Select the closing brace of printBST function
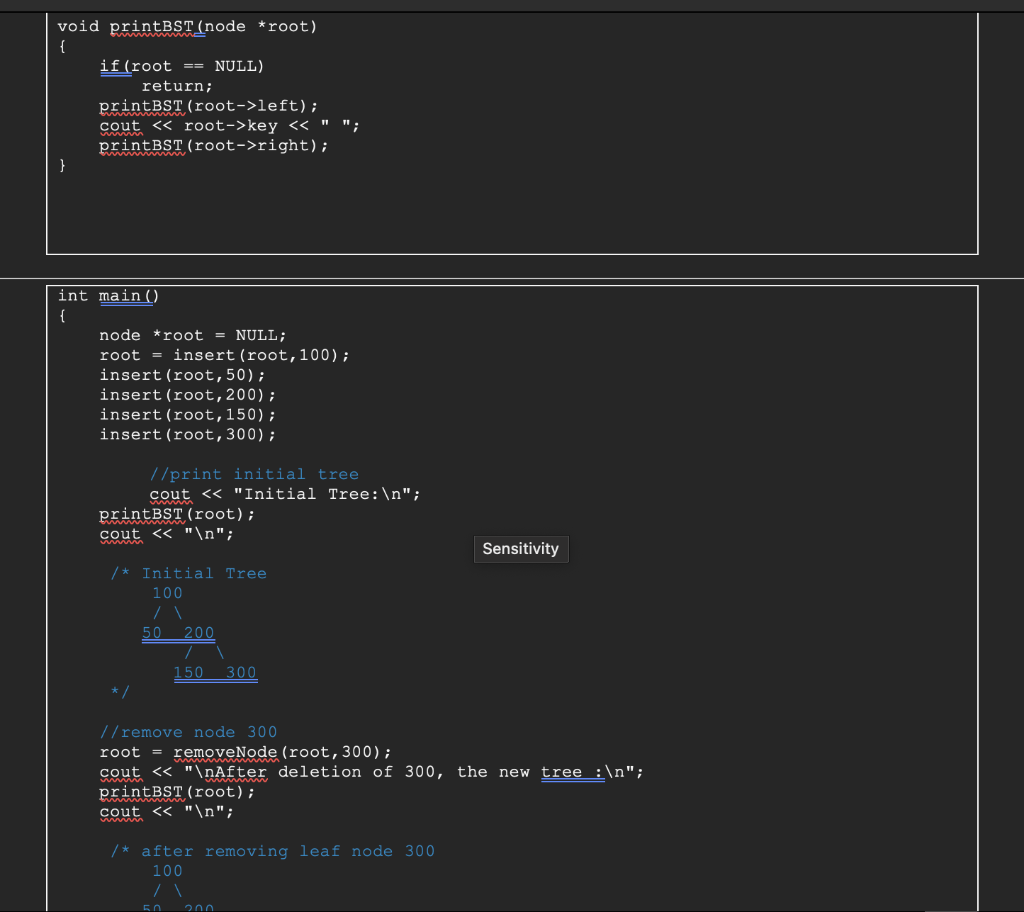Viewport: 1024px width, 912px height. pos(62,165)
